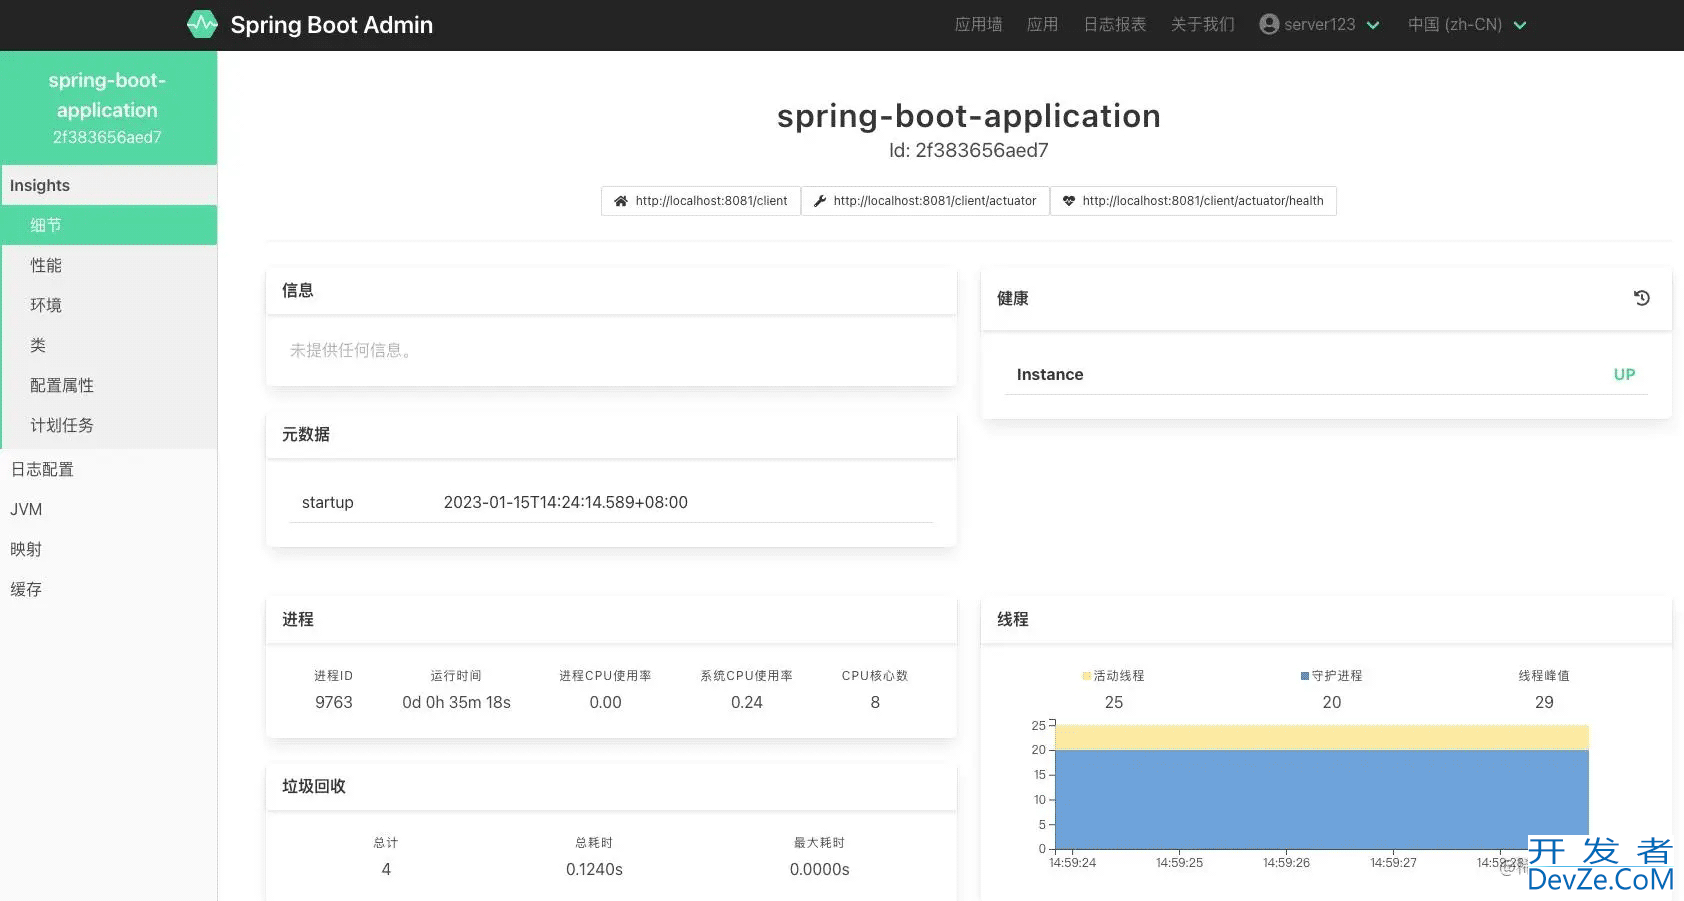This screenshot has width=1684, height=901.
Task: Select the 细节 sidebar item
Action: pos(109,225)
